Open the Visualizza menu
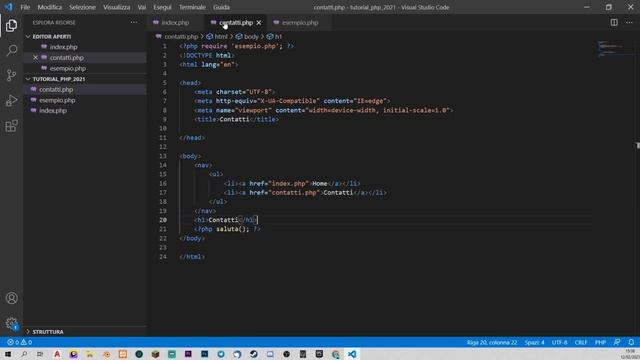This screenshot has height=360, width=640. [x=117, y=7]
